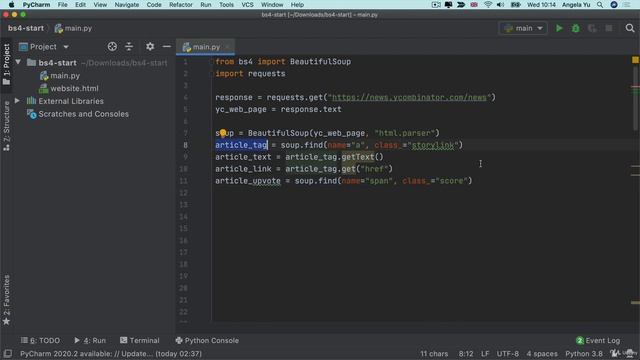640x360 pixels.
Task: Open the main run configuration dropdown
Action: [x=523, y=28]
